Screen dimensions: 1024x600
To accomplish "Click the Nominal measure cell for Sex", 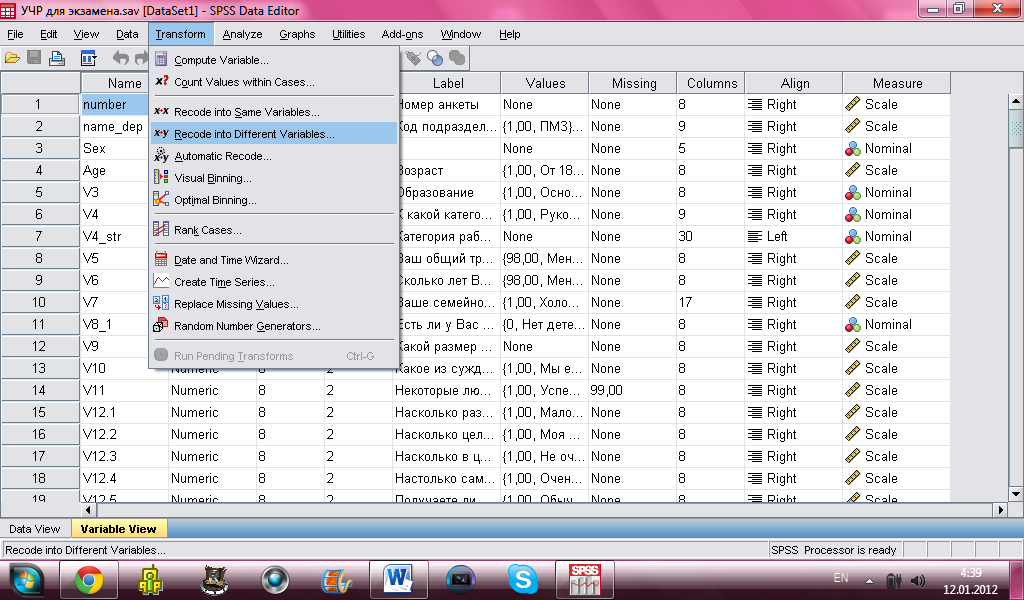I will (x=896, y=148).
